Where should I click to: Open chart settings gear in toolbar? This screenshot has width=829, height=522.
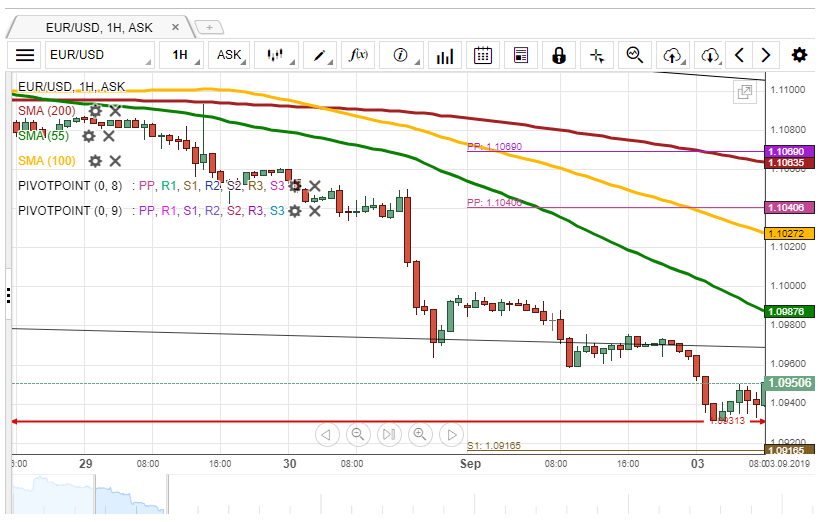[799, 55]
